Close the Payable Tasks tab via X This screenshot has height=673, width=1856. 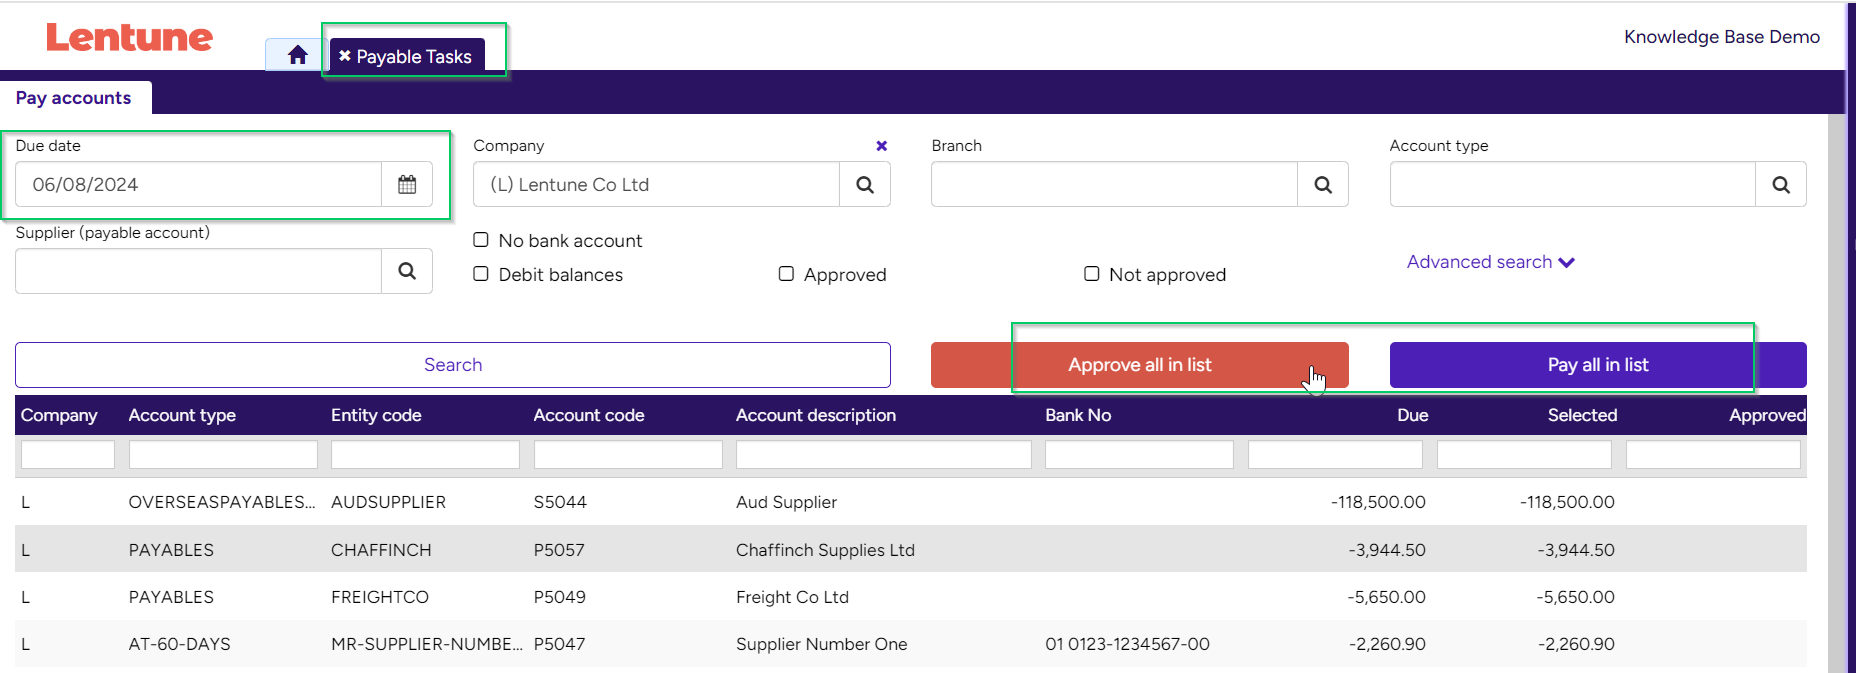coord(344,56)
